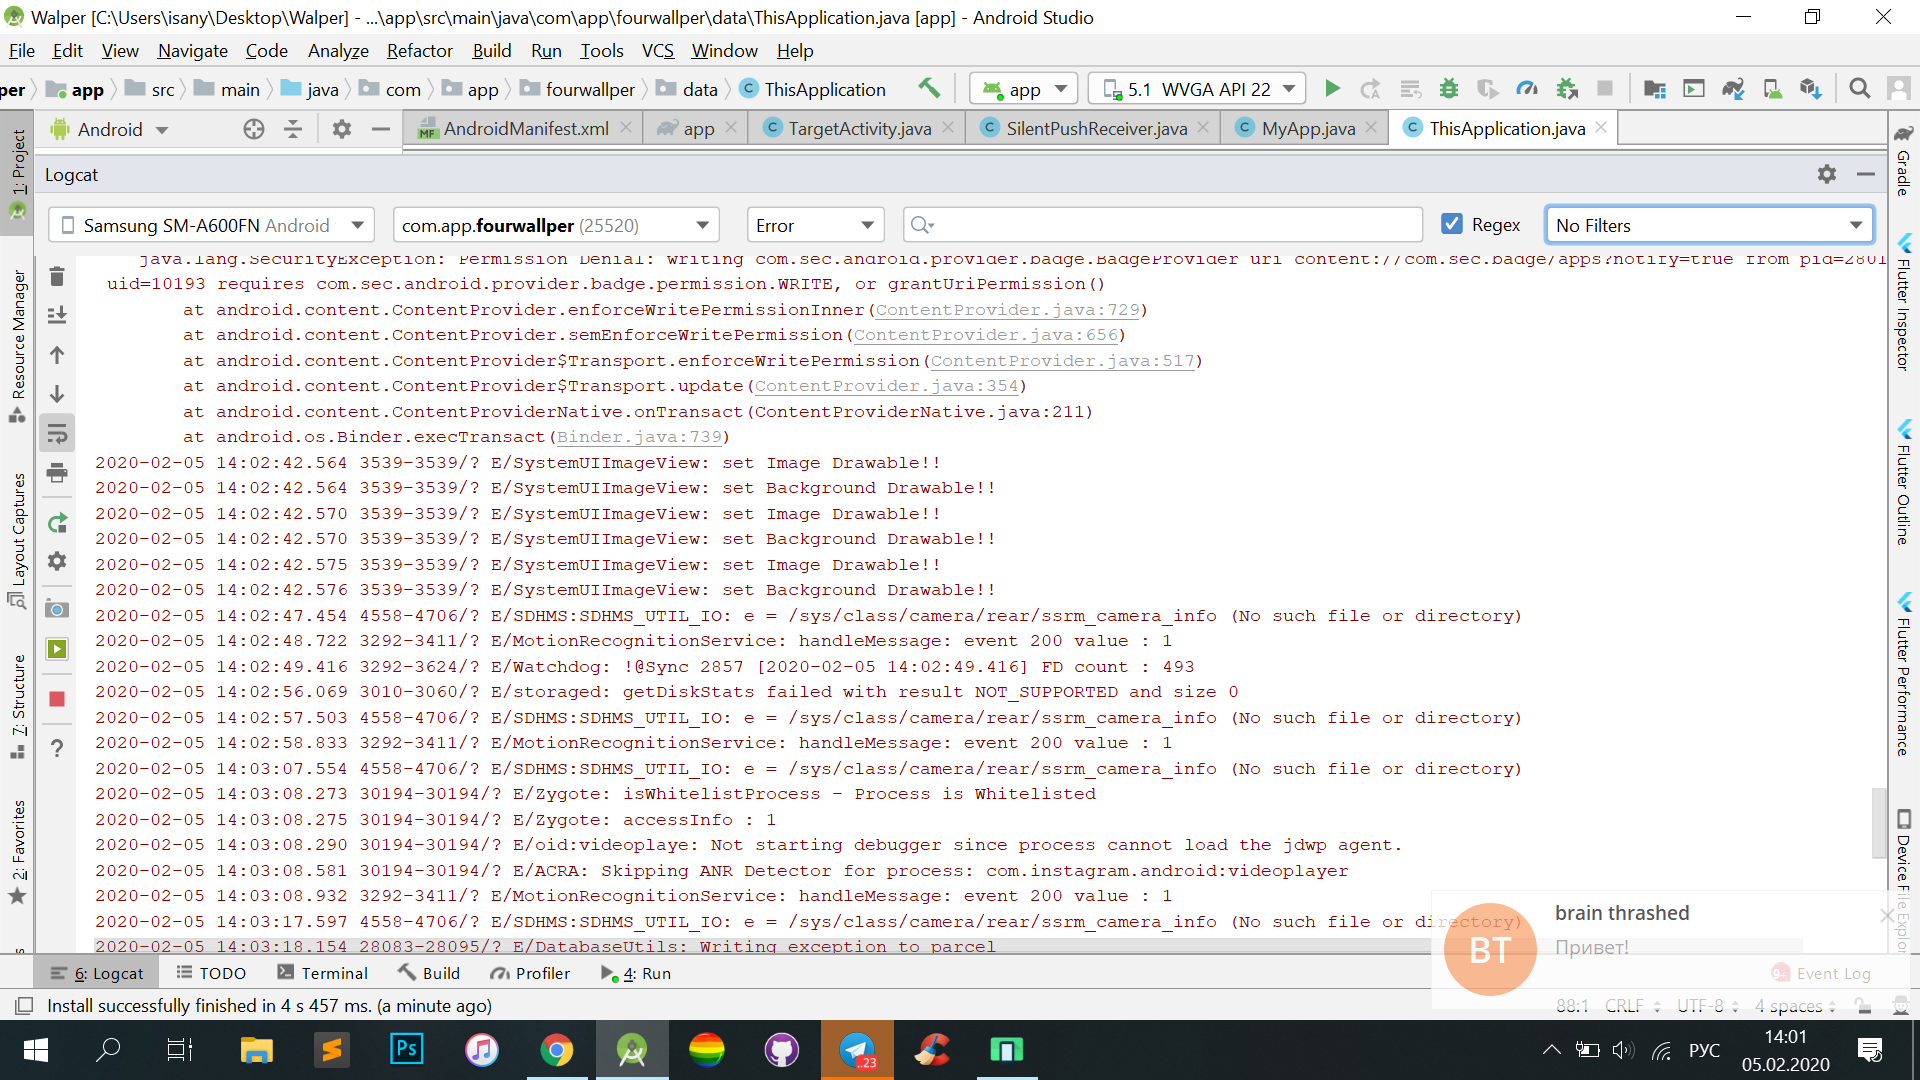Open the VCS menu

click(x=658, y=50)
